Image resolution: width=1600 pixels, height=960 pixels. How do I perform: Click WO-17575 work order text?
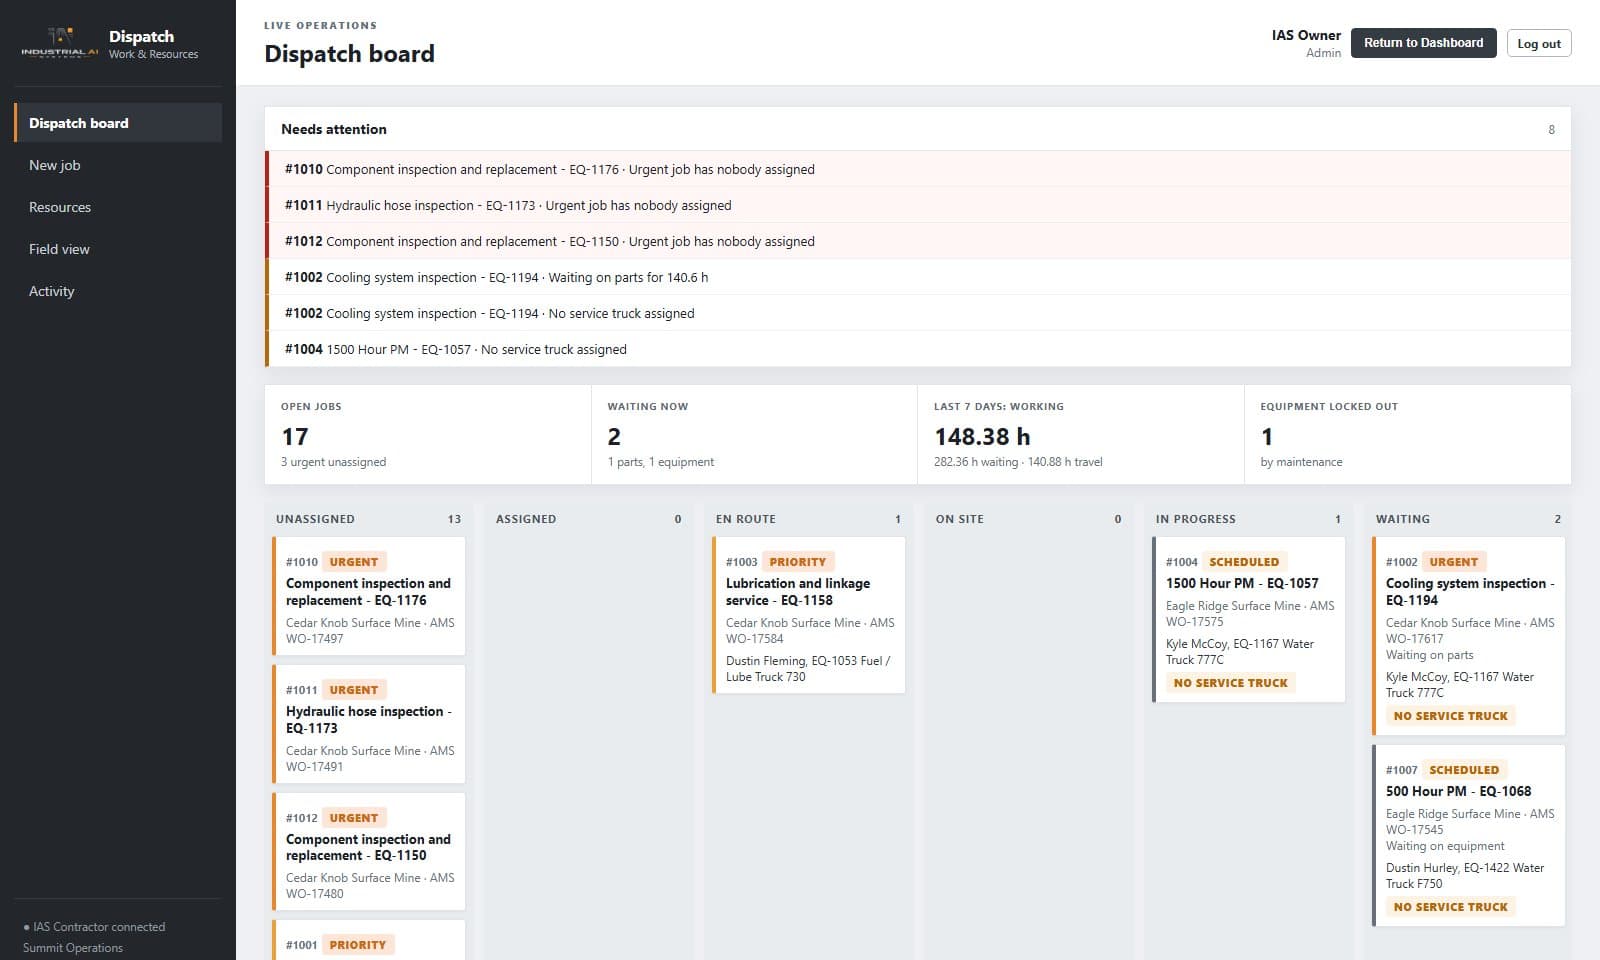pyautogui.click(x=1195, y=622)
